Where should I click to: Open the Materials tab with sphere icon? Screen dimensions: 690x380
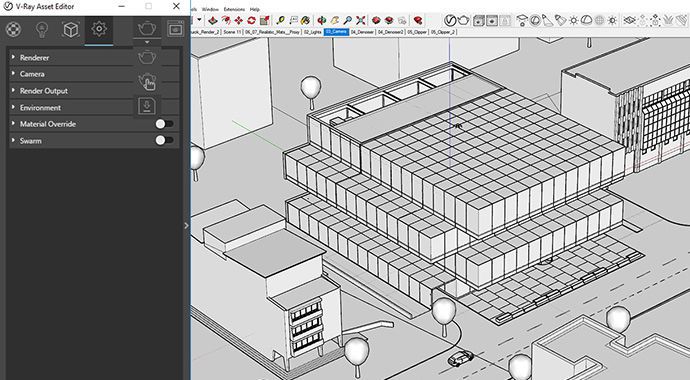(13, 29)
